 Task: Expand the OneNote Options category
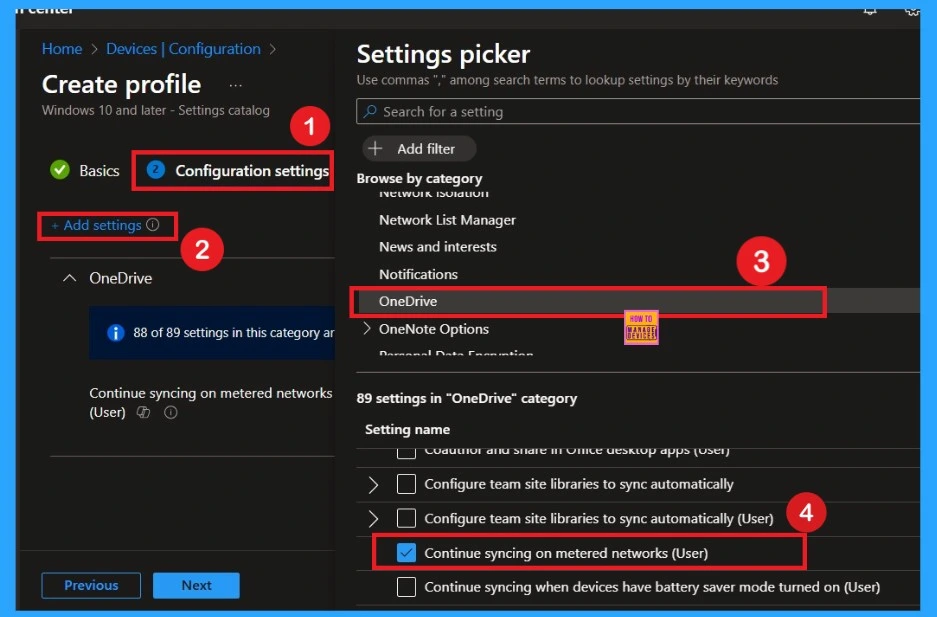click(366, 329)
